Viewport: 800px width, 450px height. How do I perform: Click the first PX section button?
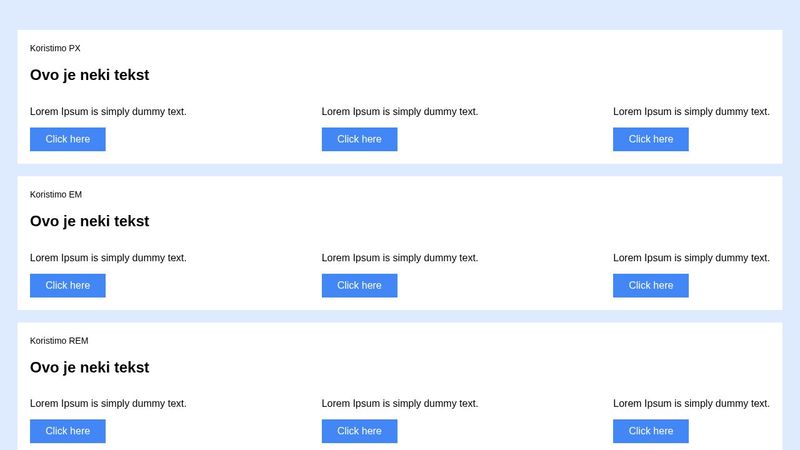[68, 139]
